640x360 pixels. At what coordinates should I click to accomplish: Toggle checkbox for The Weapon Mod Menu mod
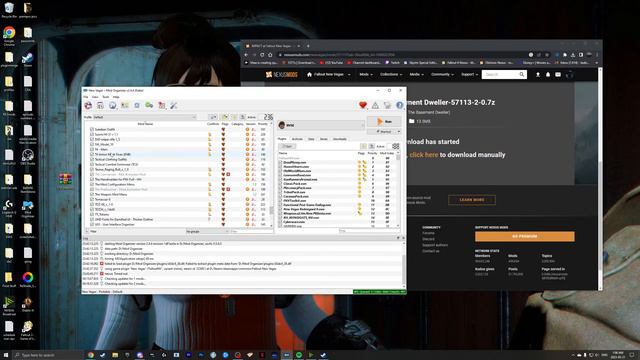(x=92, y=194)
